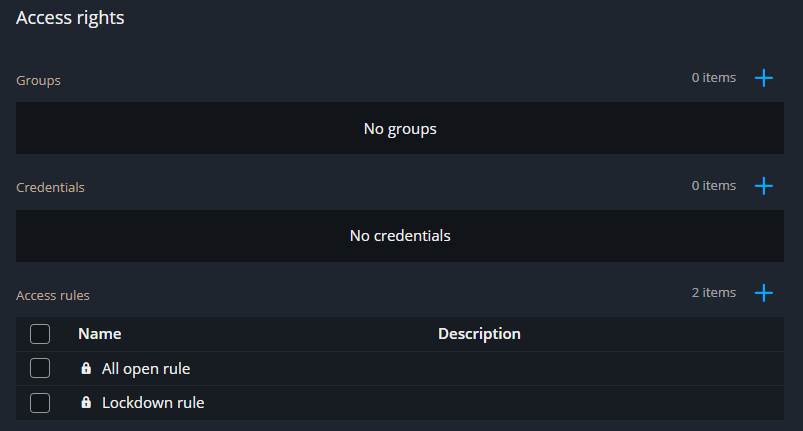This screenshot has height=431, width=803.
Task: Add a new access rule with plus icon
Action: [764, 293]
